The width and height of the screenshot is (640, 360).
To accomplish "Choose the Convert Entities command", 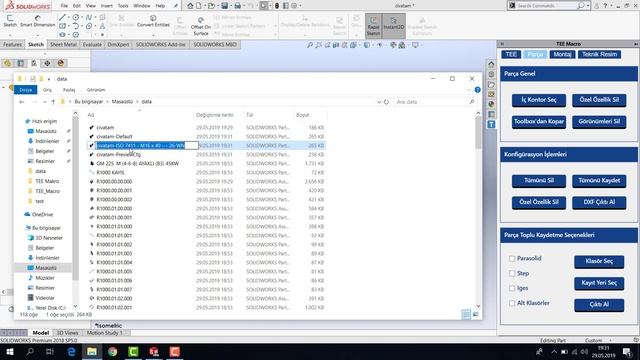I will 153,21.
